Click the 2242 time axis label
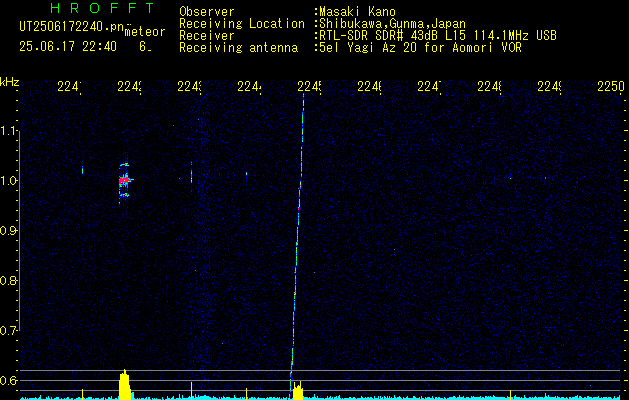Image resolution: width=629 pixels, height=400 pixels. [x=129, y=86]
